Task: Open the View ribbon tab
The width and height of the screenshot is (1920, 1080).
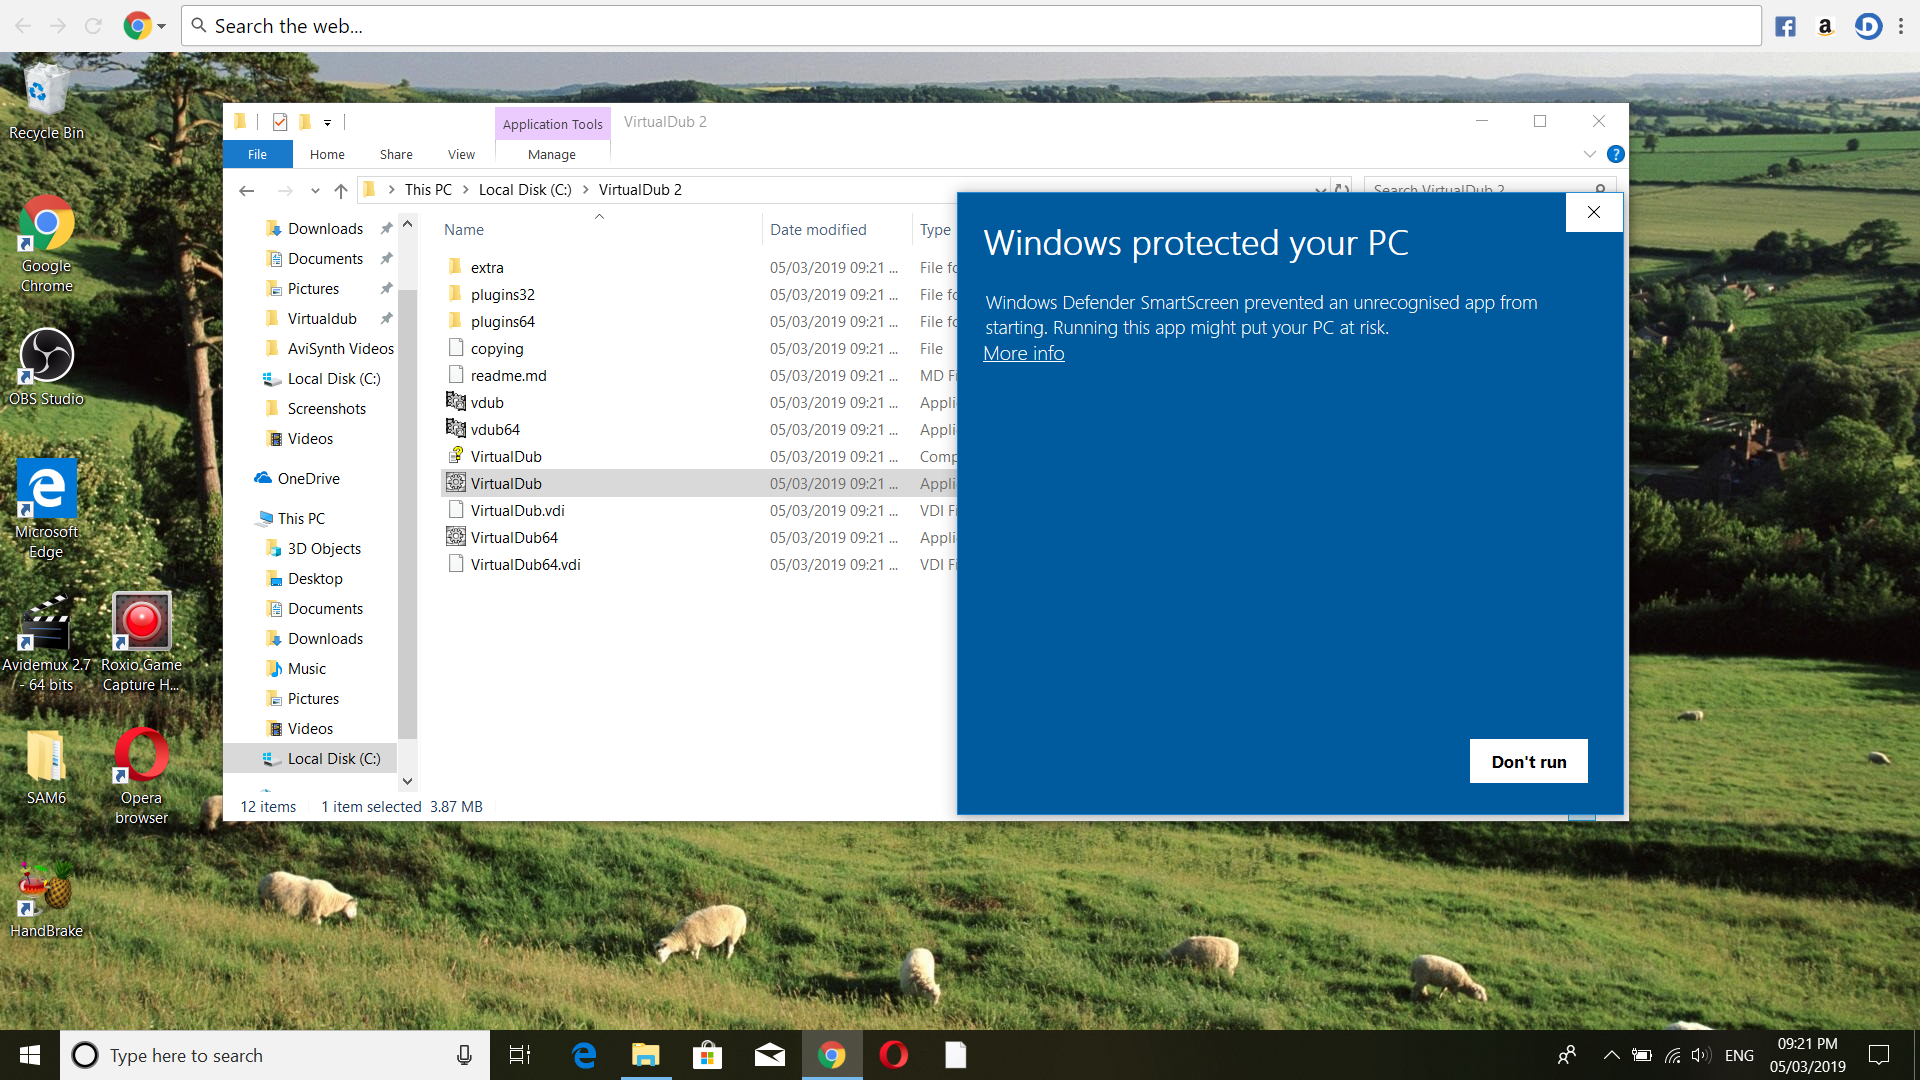Action: 461,154
